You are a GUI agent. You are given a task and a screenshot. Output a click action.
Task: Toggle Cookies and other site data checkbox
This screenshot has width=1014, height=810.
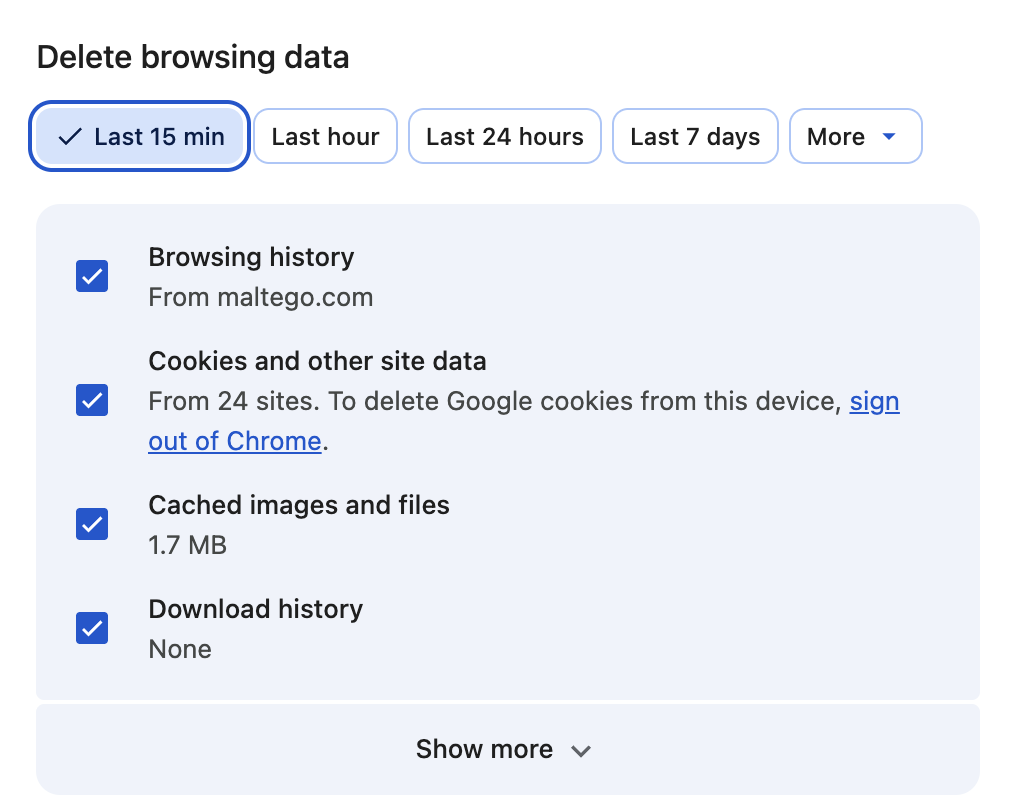[x=92, y=401]
